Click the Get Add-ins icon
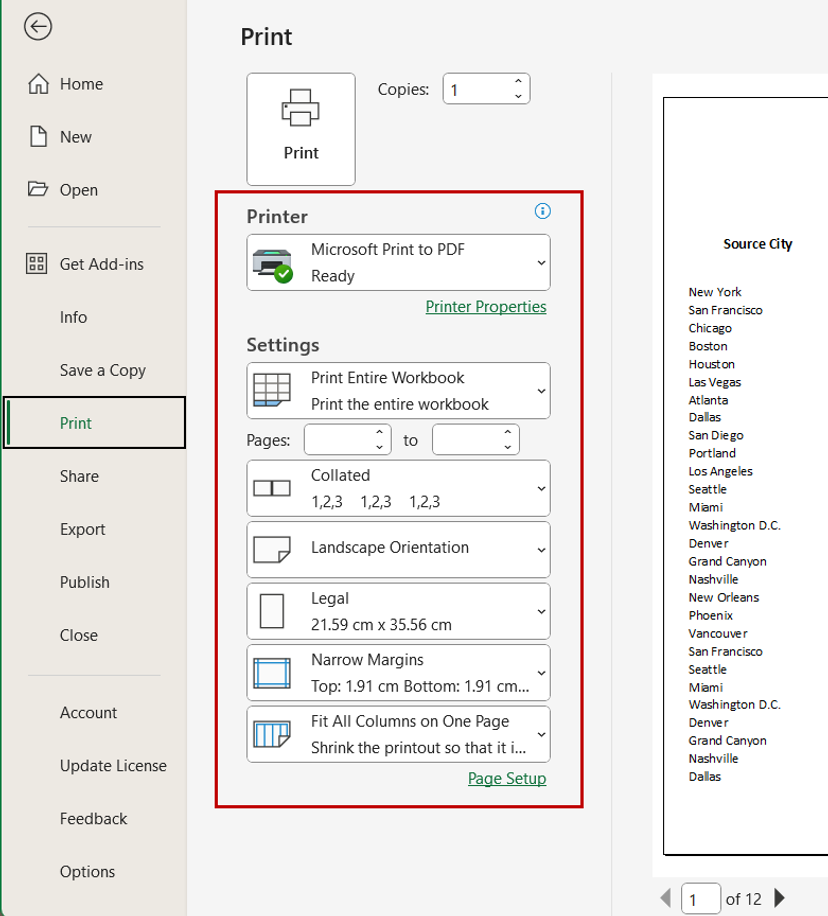Viewport: 828px width, 916px height. coord(36,264)
